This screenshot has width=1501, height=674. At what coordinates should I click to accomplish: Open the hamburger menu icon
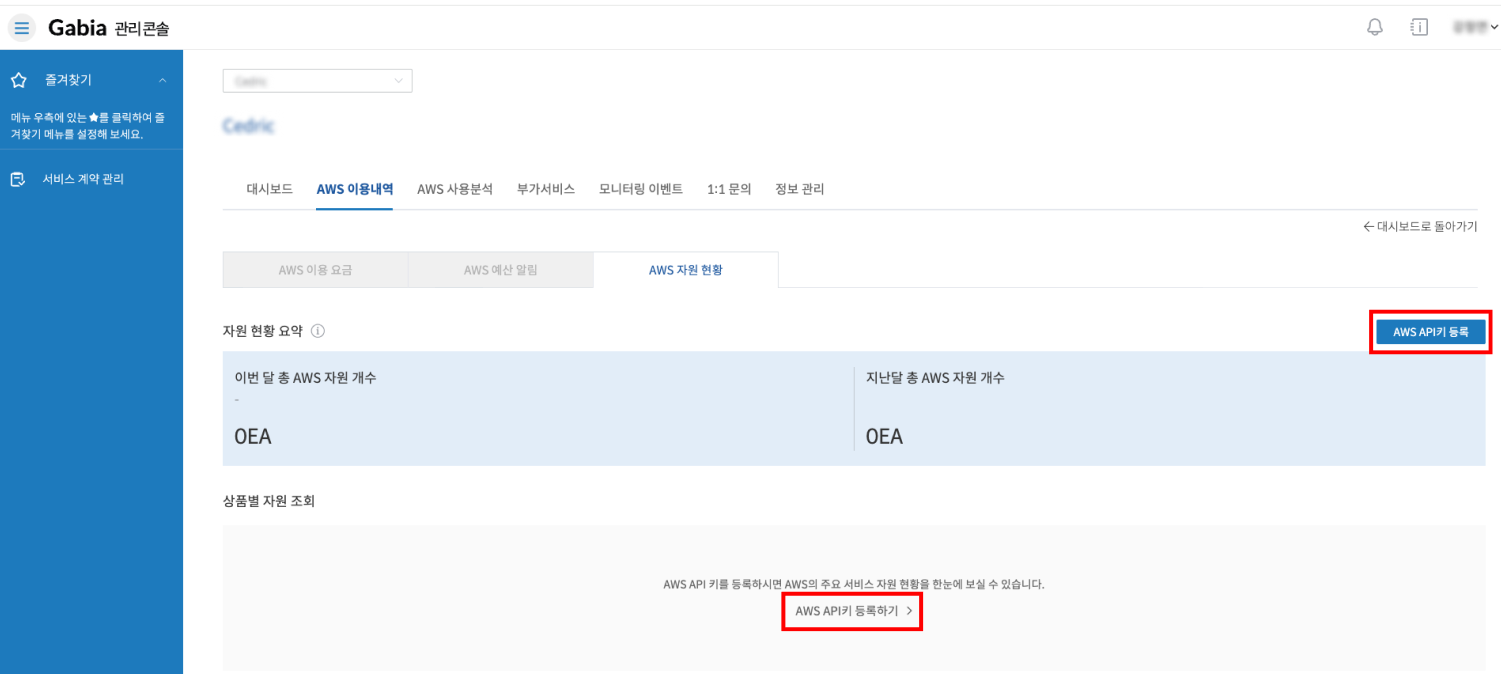click(x=22, y=28)
